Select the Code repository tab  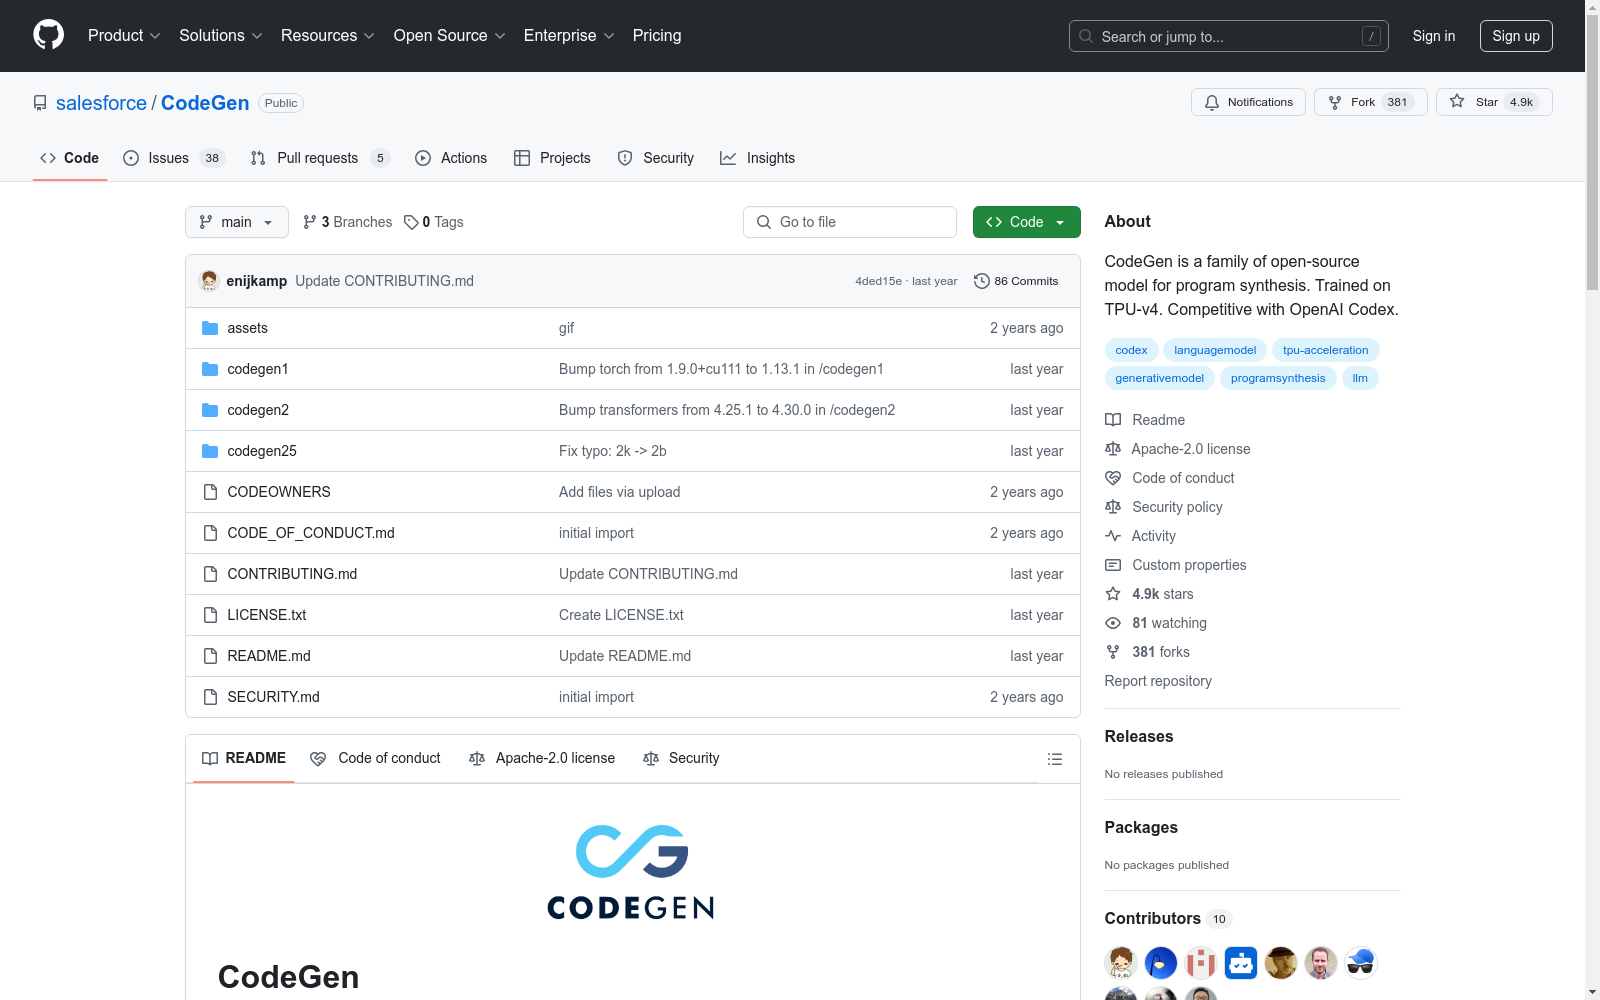pos(70,158)
